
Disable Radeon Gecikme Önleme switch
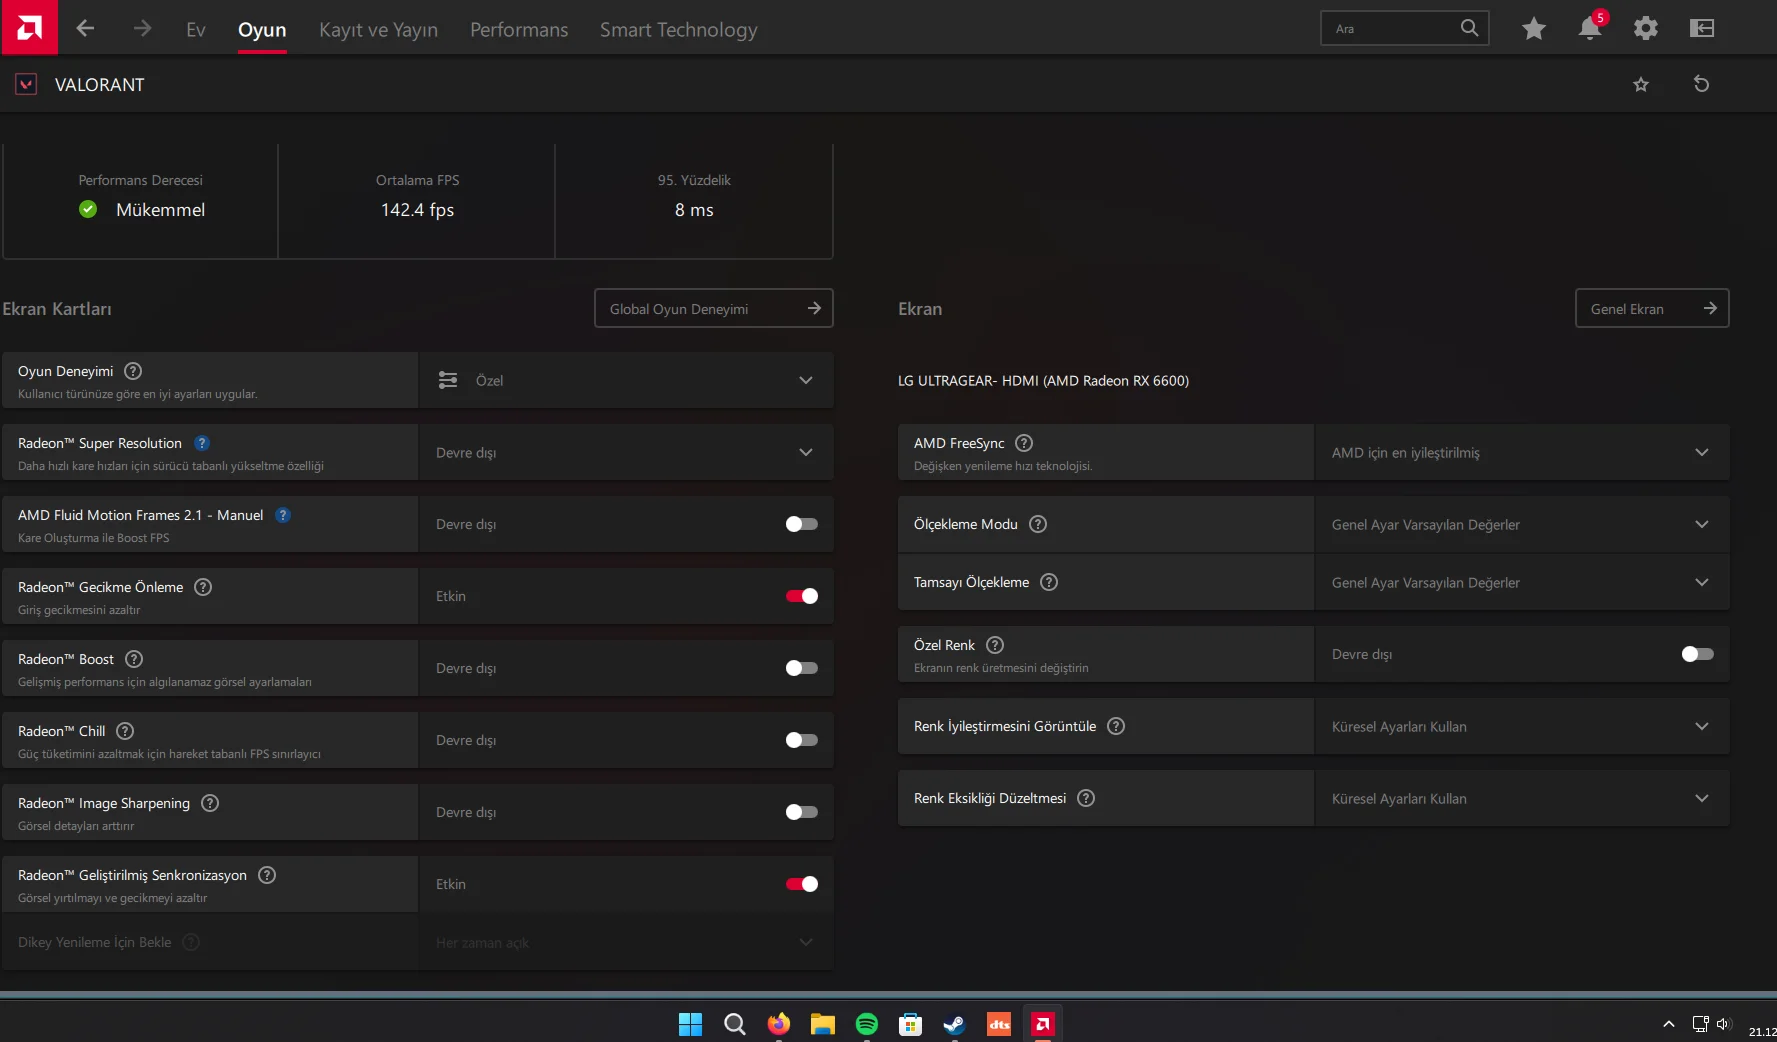[x=801, y=596]
